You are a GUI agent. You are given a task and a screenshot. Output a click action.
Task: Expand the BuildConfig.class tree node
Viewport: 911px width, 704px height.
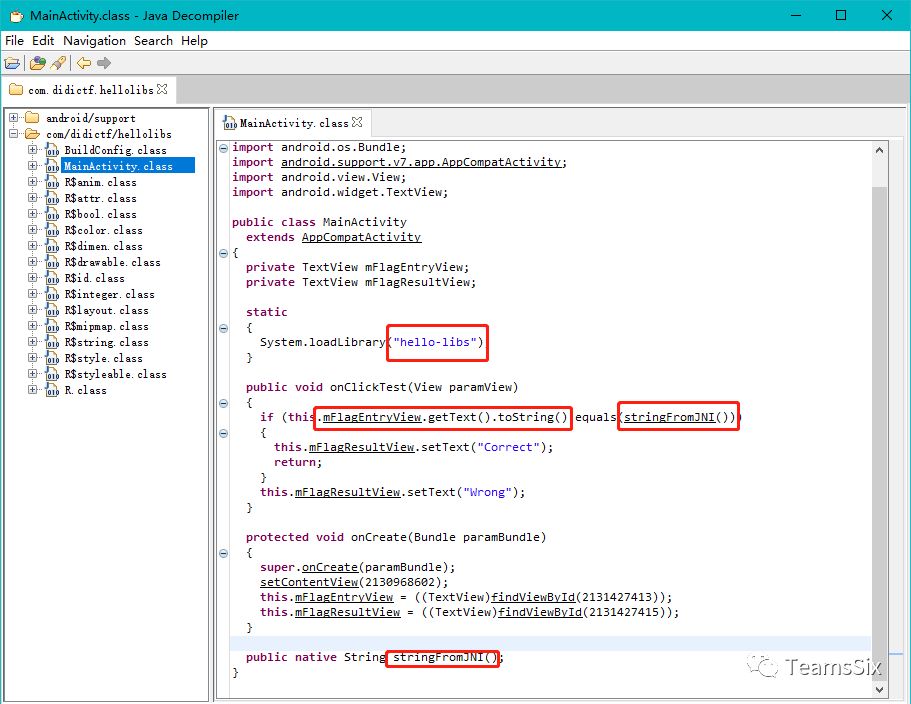tap(33, 150)
